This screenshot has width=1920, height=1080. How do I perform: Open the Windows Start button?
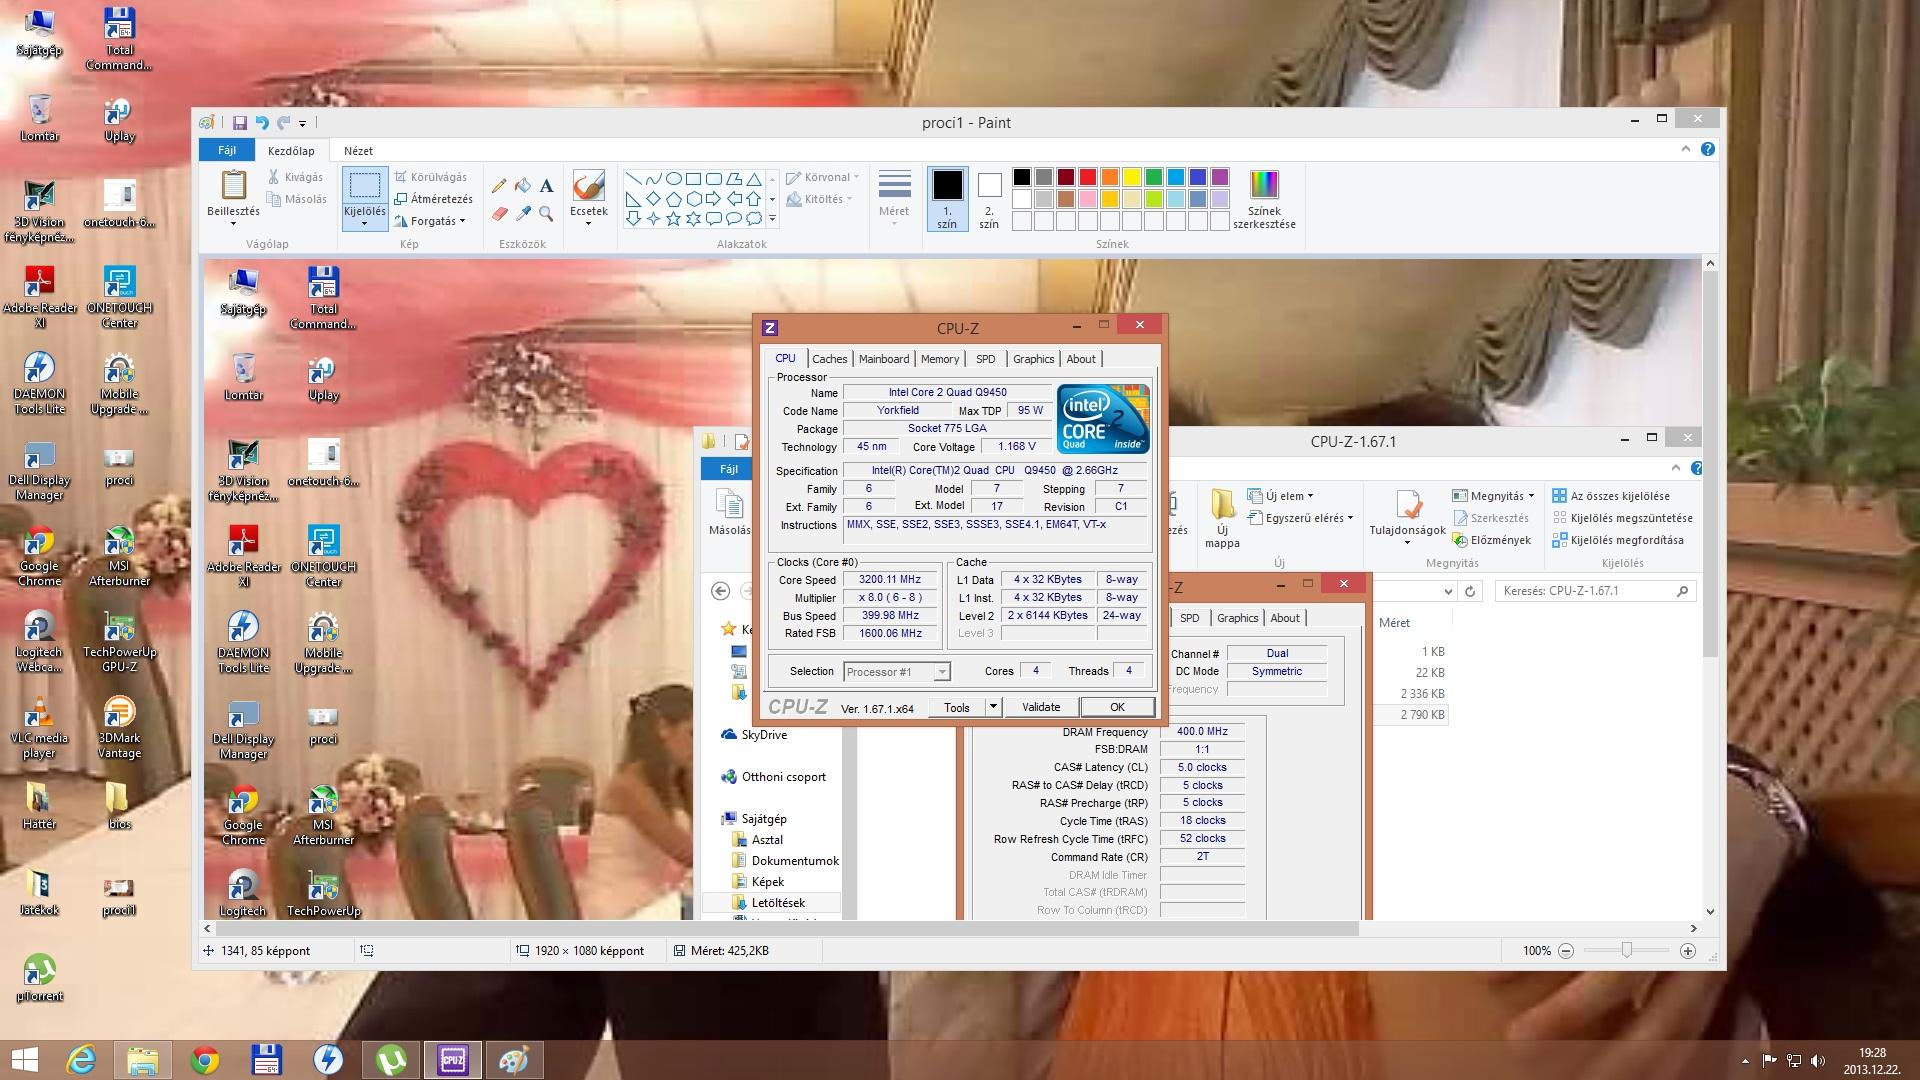point(24,1060)
